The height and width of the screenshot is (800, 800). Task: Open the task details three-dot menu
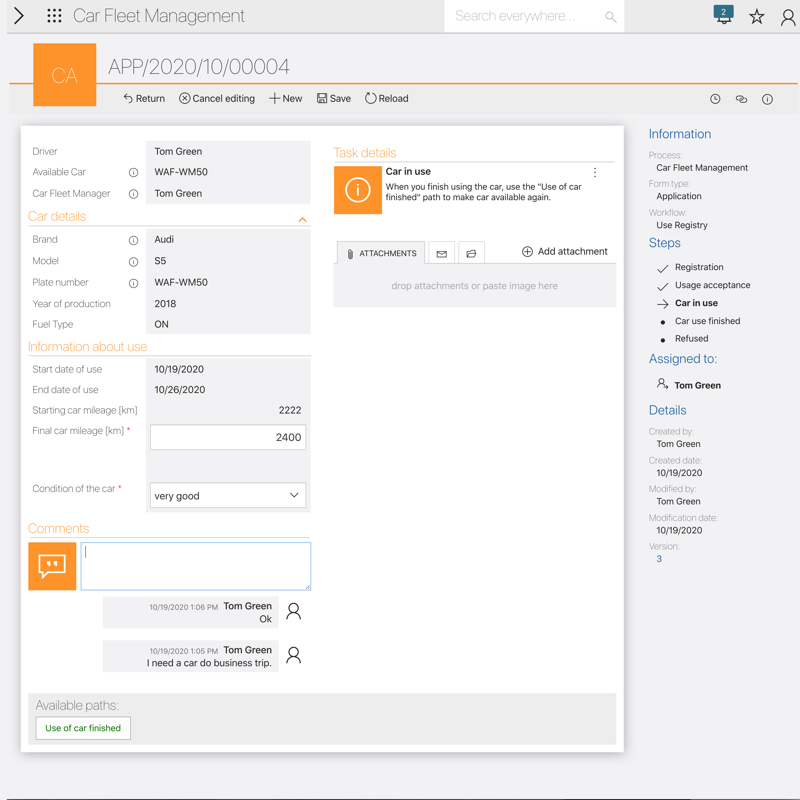[595, 173]
